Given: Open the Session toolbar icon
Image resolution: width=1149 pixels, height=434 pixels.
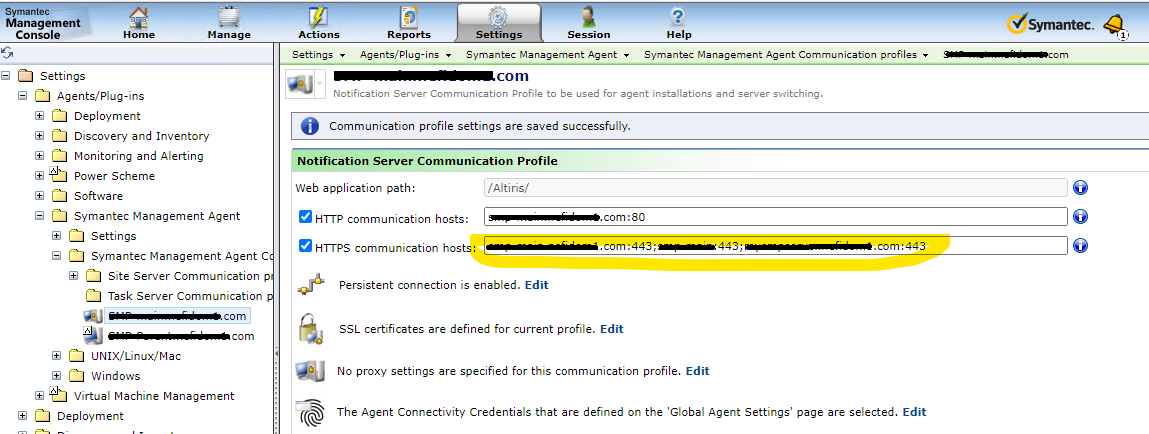Looking at the screenshot, I should pyautogui.click(x=588, y=18).
